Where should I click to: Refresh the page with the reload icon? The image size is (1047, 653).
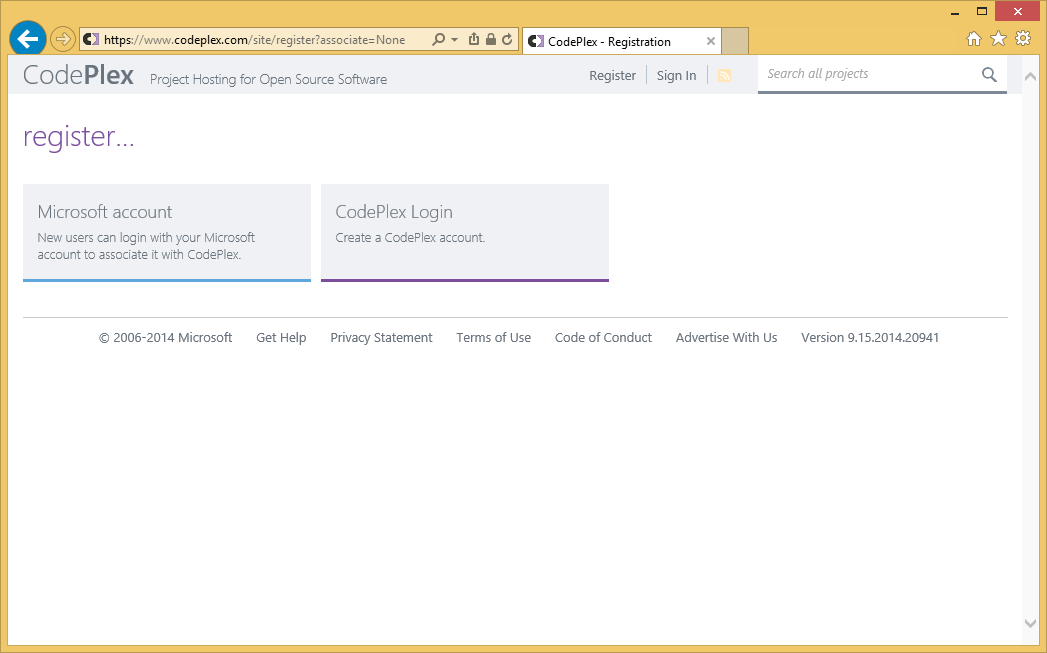pyautogui.click(x=507, y=39)
